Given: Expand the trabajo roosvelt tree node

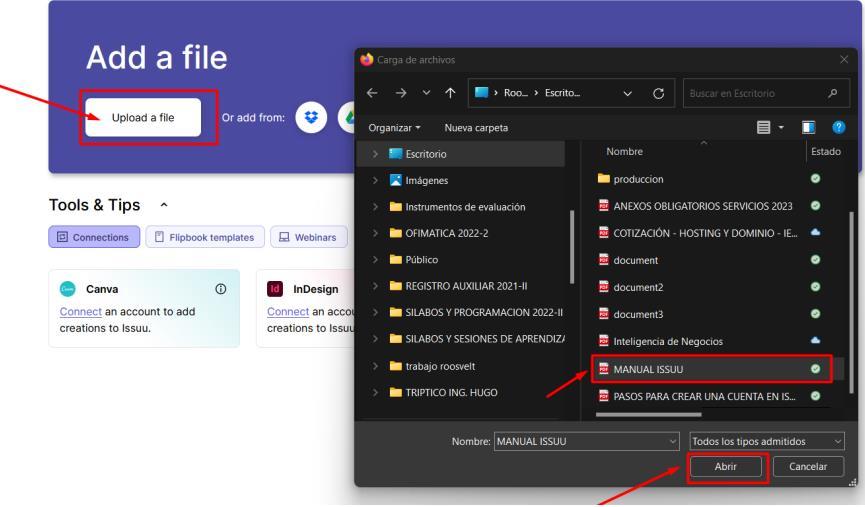Looking at the screenshot, I should 375,366.
